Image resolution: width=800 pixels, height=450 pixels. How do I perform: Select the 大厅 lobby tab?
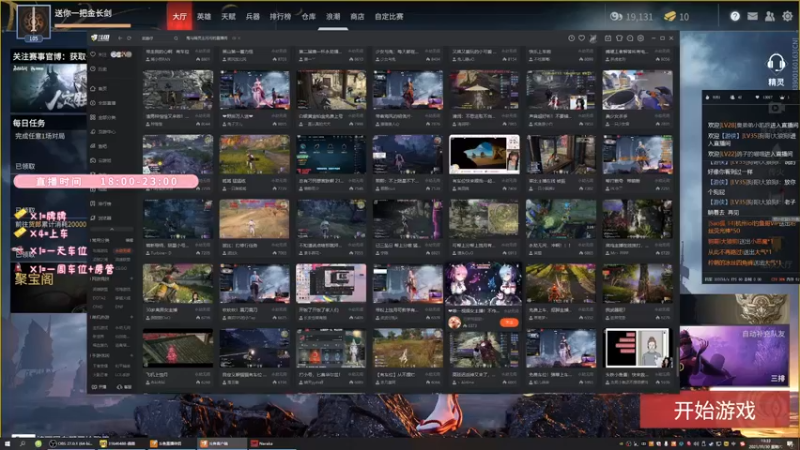[180, 16]
